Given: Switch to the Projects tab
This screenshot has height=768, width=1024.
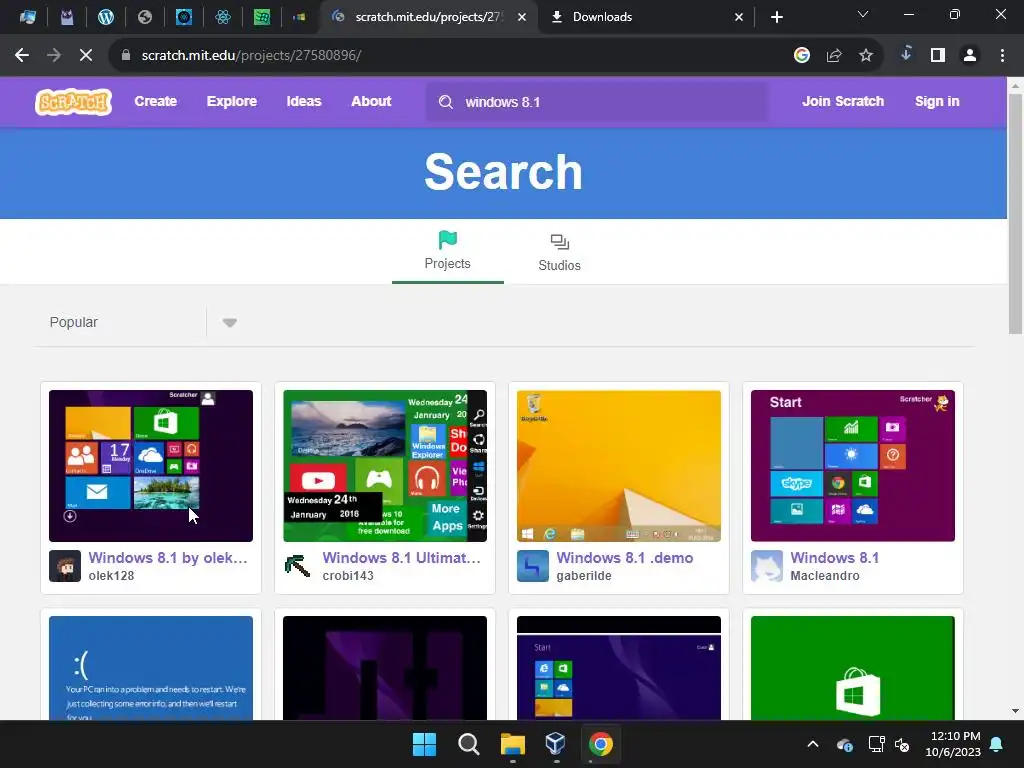Looking at the screenshot, I should pos(447,251).
